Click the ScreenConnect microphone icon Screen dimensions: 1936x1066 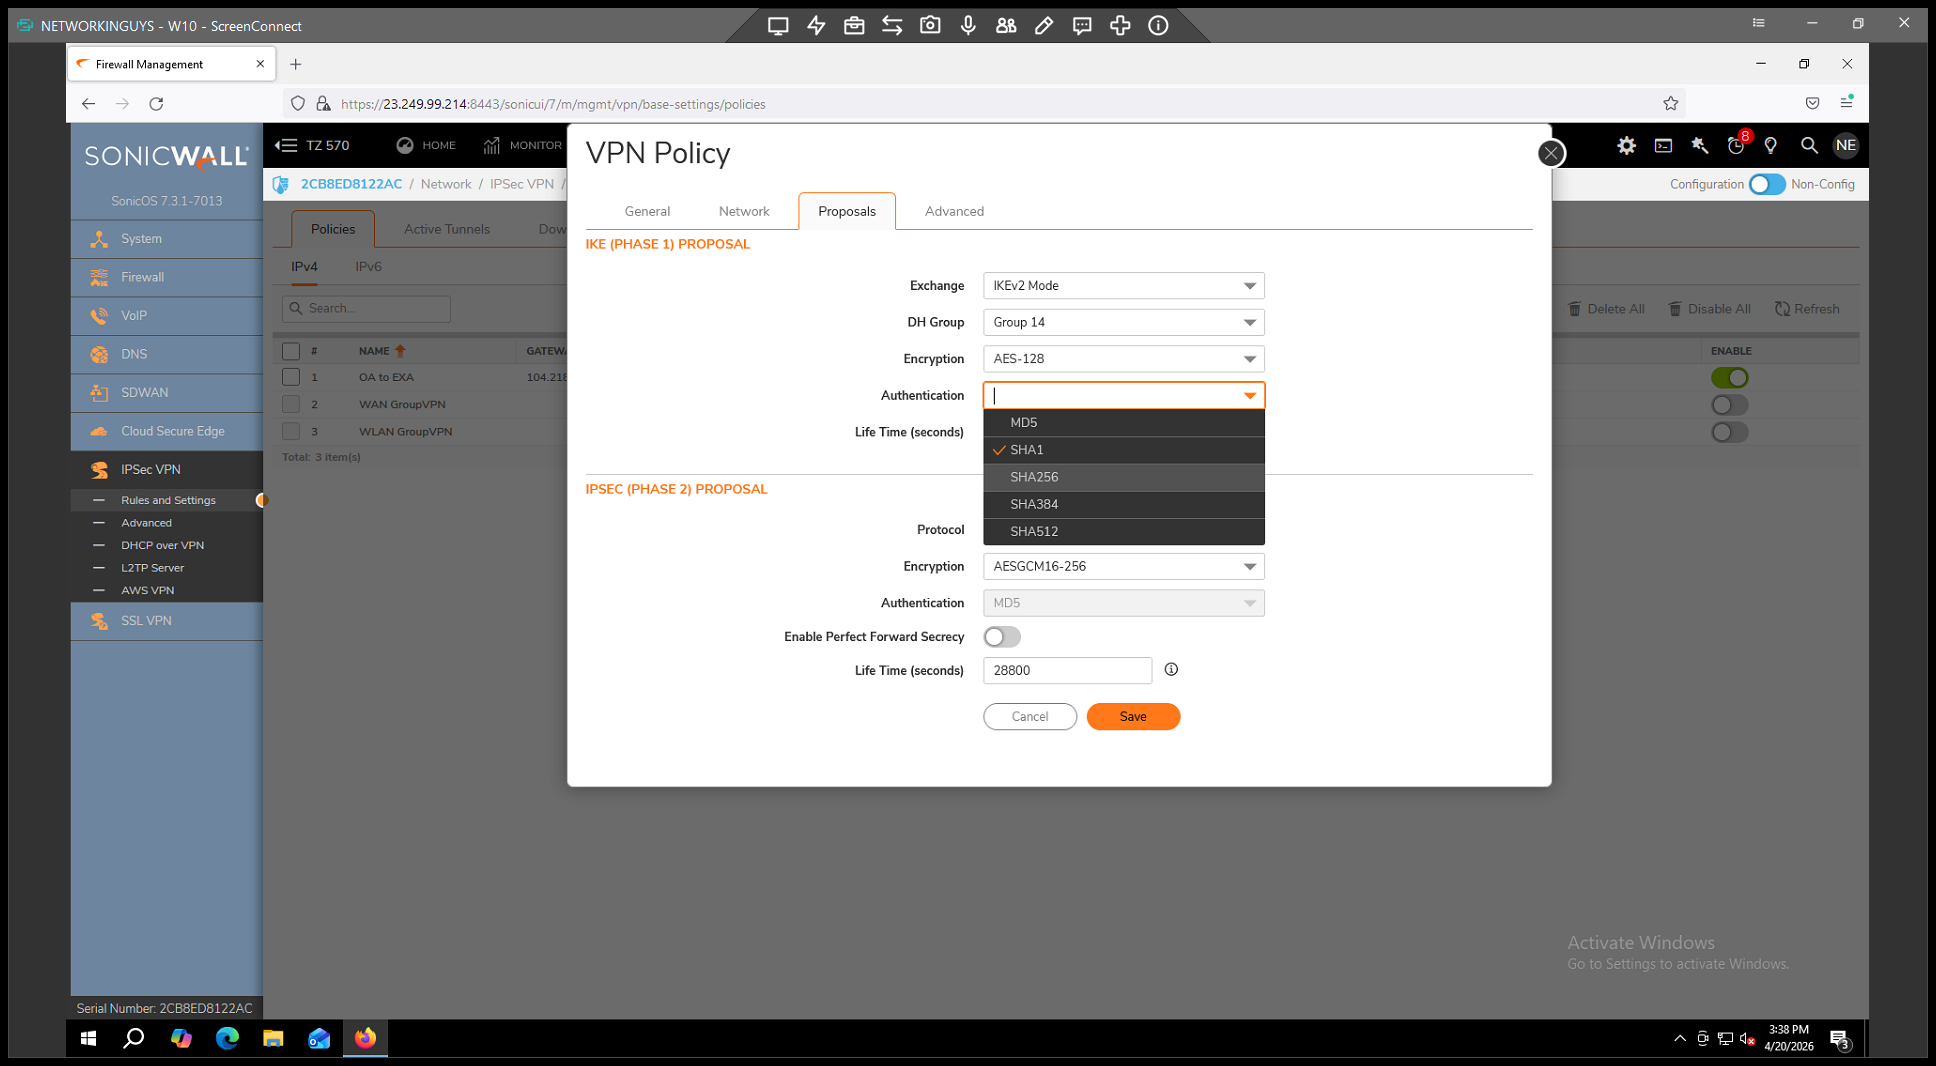[x=968, y=26]
